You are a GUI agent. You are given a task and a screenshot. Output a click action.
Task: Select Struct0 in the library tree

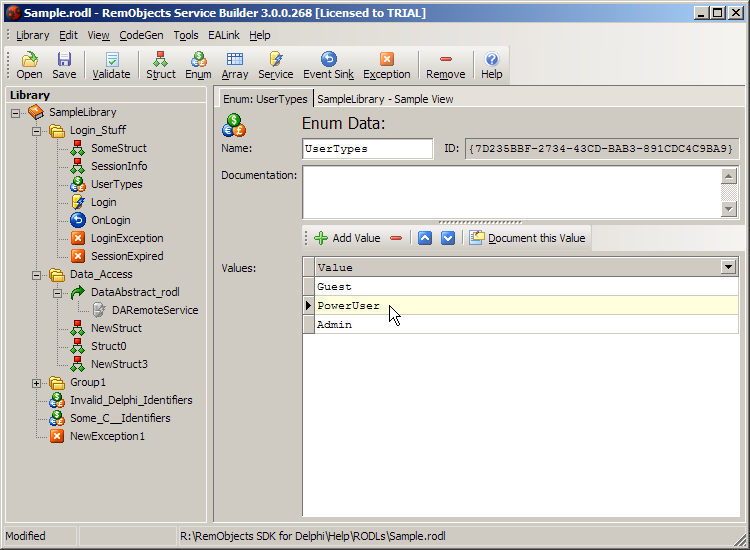click(109, 346)
